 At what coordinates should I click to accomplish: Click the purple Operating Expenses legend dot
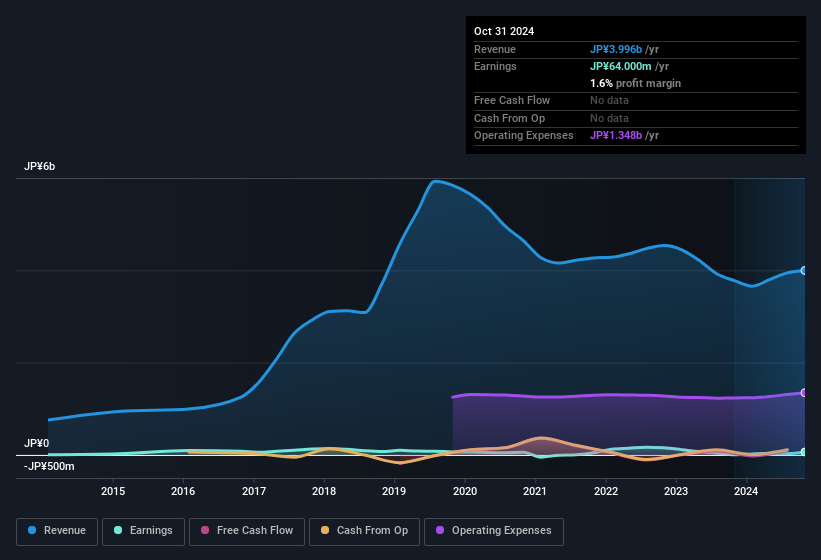[x=441, y=531]
